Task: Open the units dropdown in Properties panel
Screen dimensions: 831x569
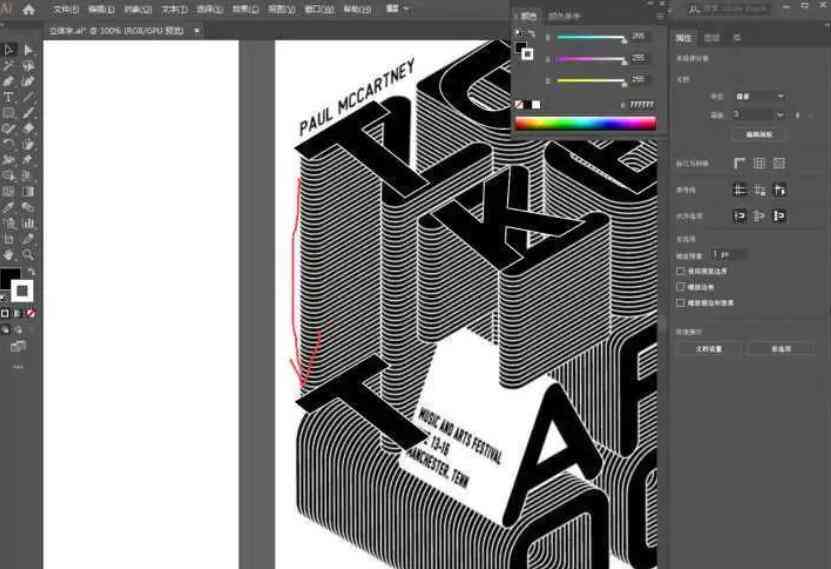Action: pos(758,96)
